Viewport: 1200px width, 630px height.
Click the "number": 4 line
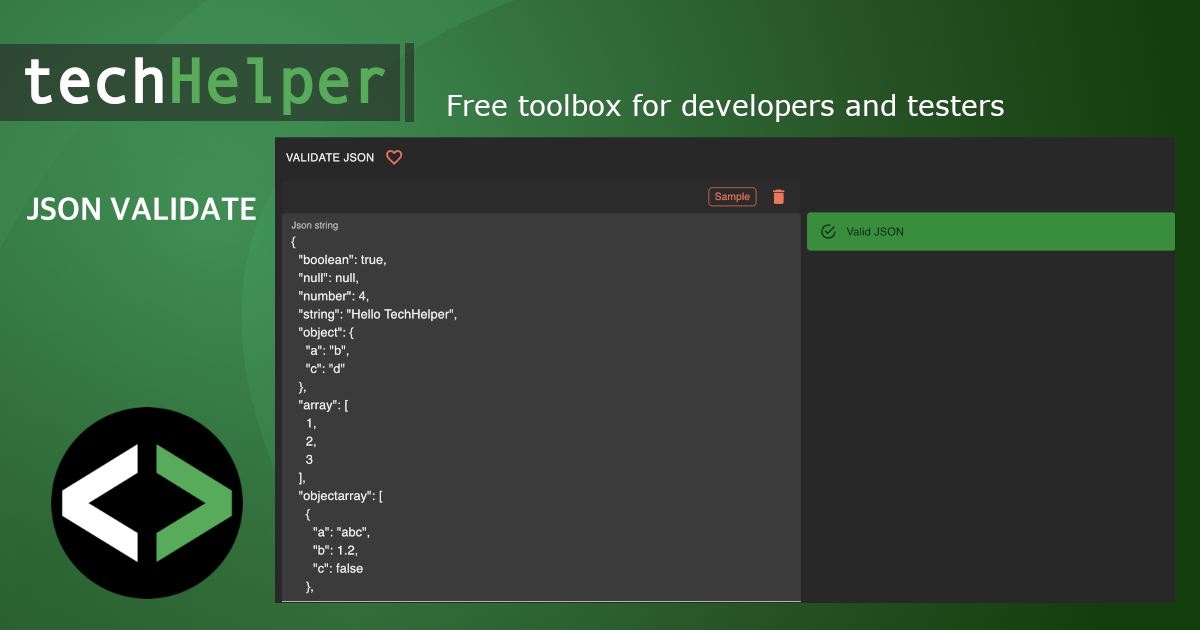[x=335, y=296]
